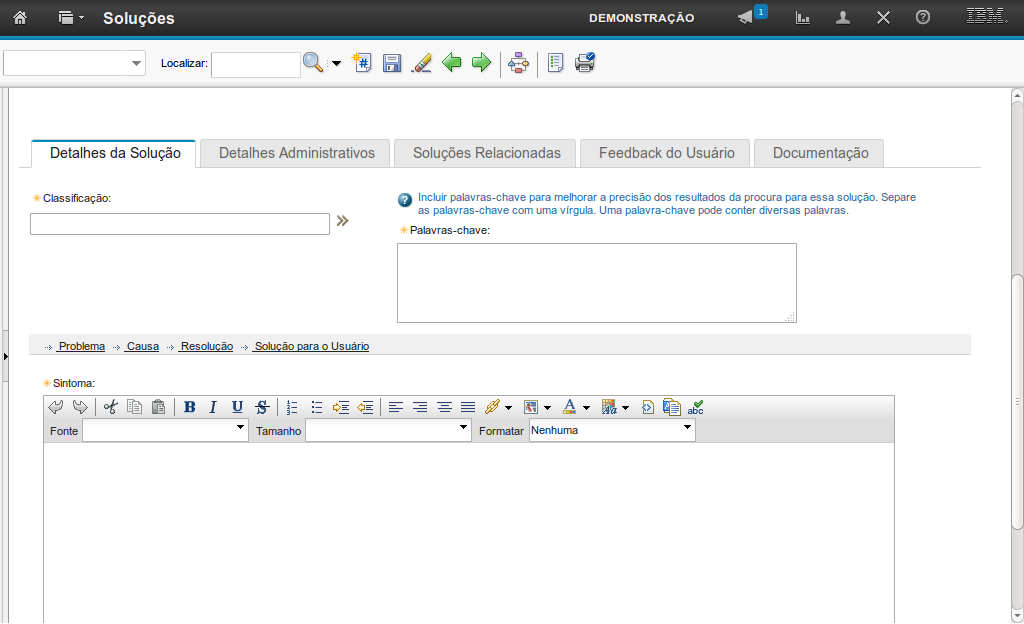This screenshot has width=1024, height=624.
Task: Click the Home icon in header
Action: (19, 18)
